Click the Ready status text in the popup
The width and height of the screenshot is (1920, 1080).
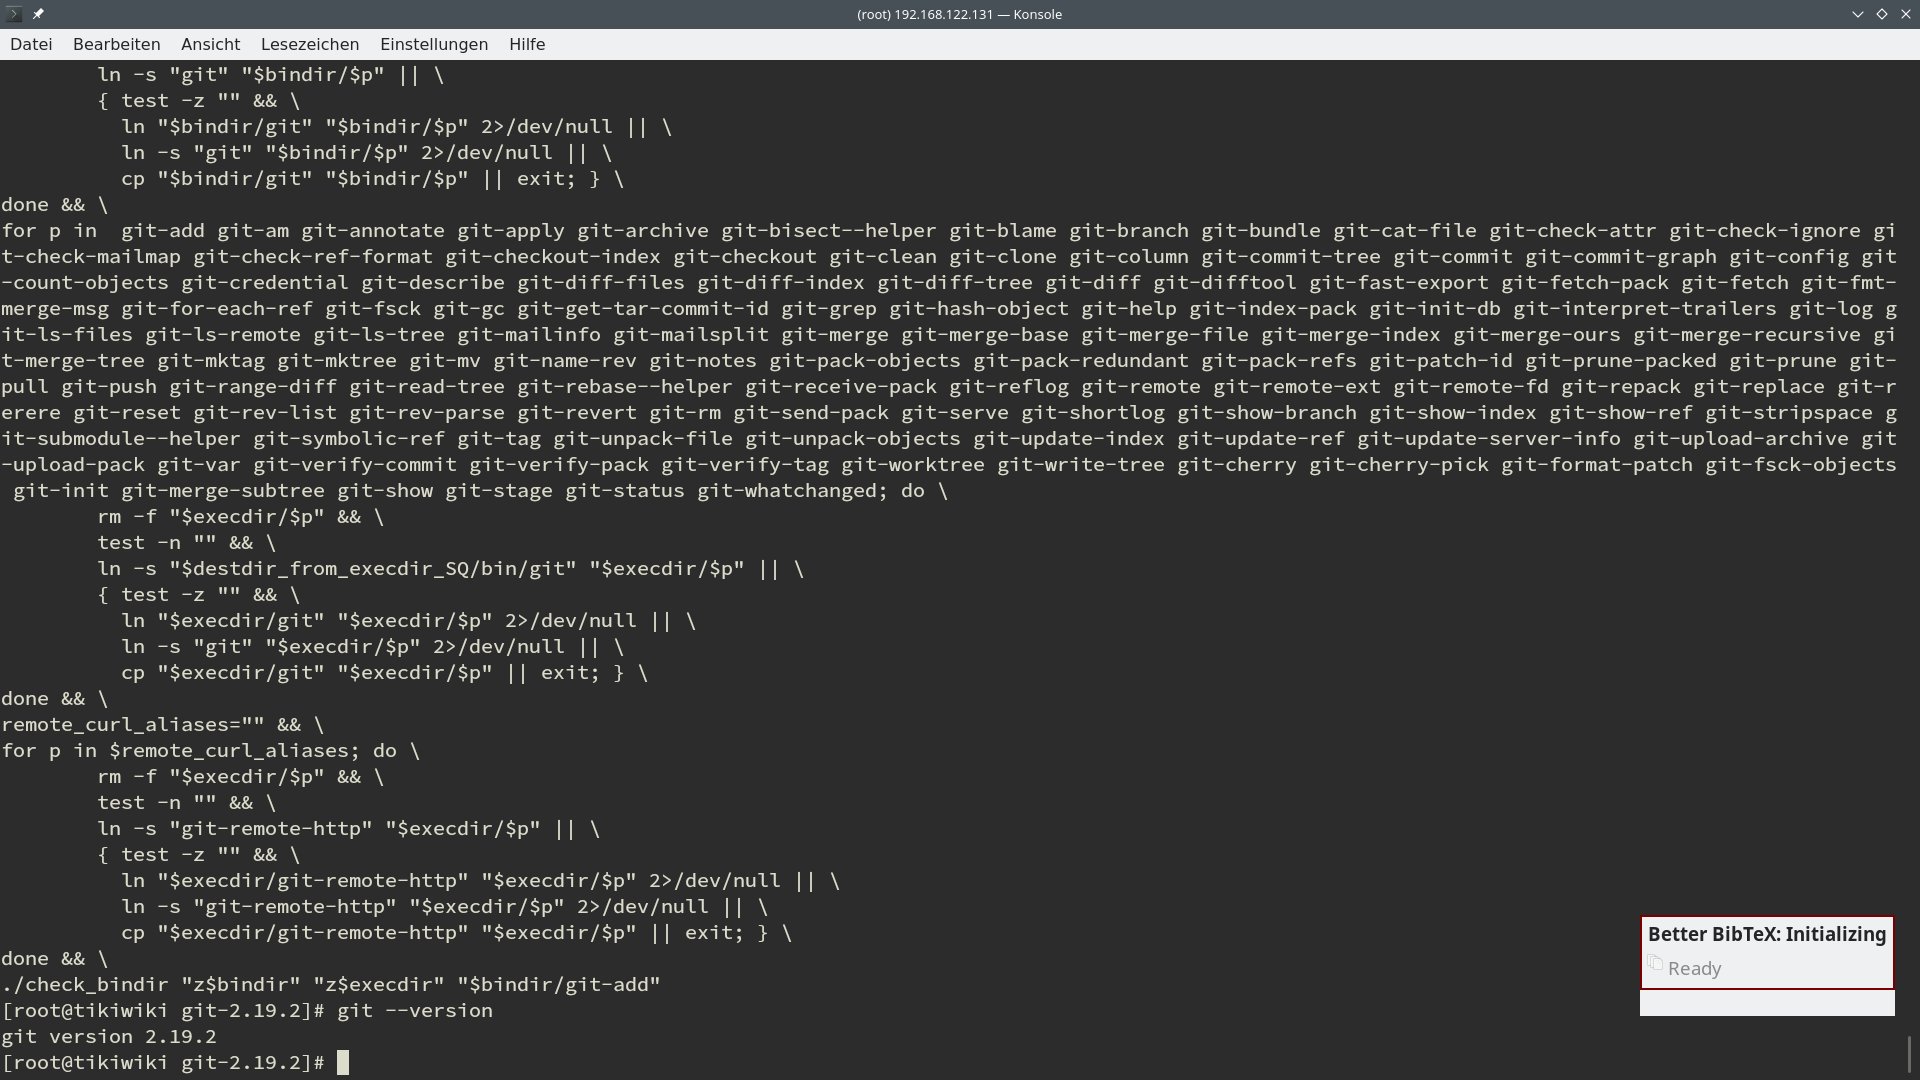tap(1694, 967)
